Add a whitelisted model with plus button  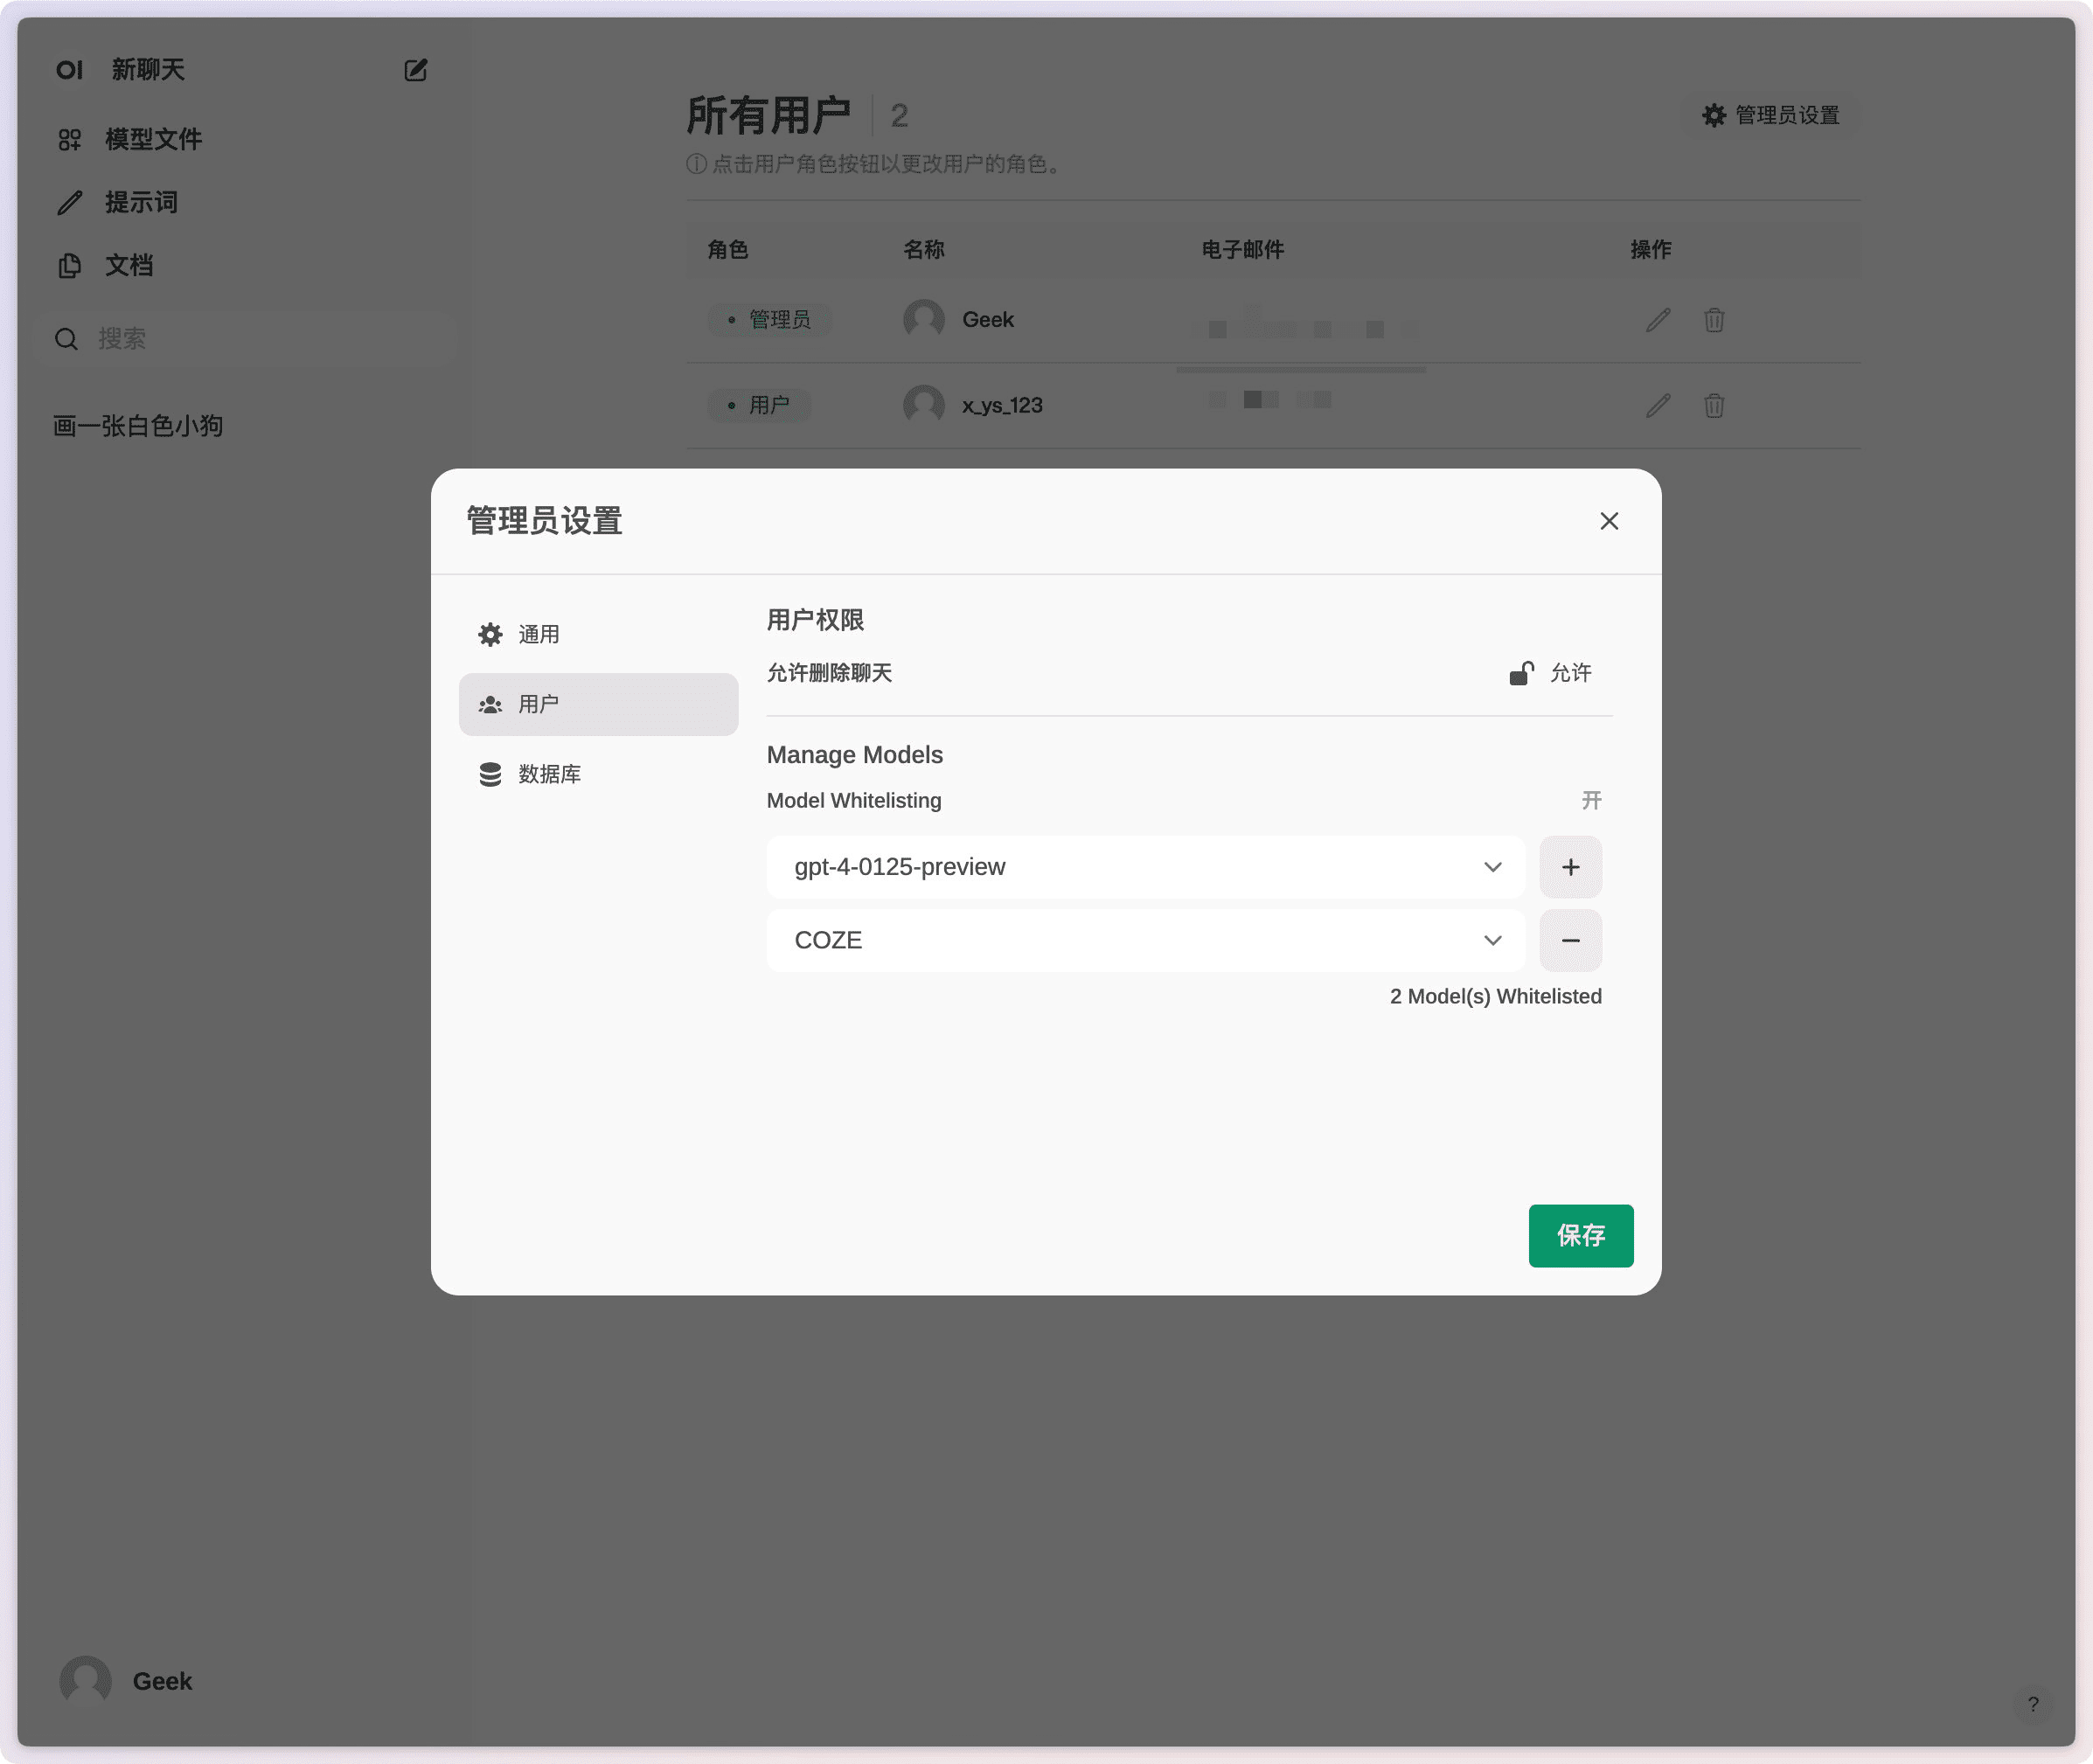(1570, 867)
